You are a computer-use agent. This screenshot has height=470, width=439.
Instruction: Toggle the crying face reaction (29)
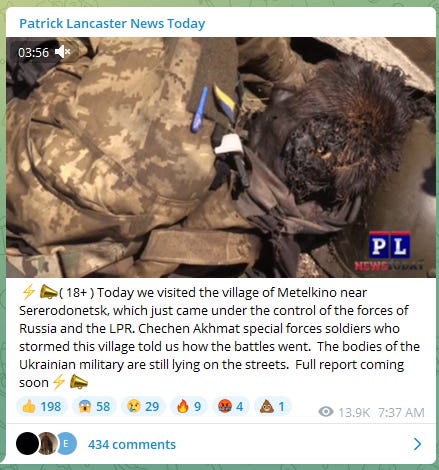pyautogui.click(x=143, y=406)
